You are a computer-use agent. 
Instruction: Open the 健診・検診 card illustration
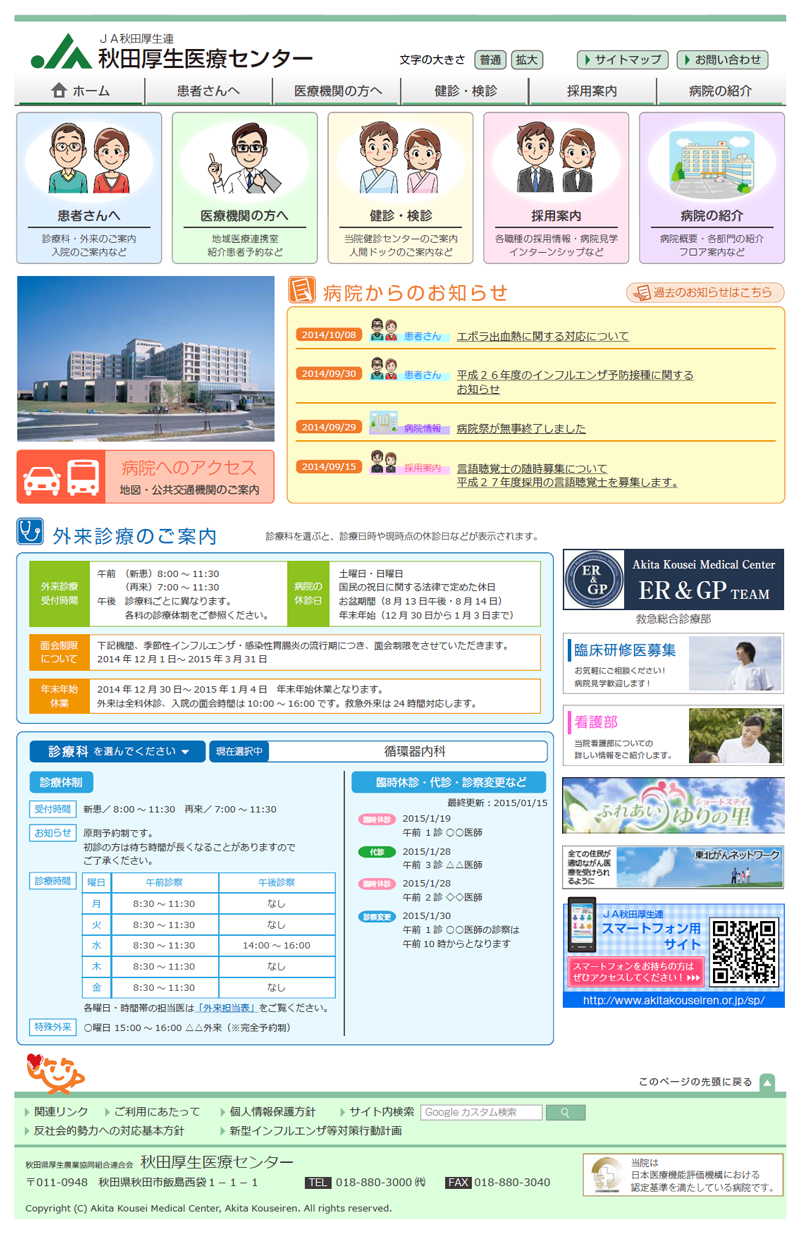(x=400, y=158)
